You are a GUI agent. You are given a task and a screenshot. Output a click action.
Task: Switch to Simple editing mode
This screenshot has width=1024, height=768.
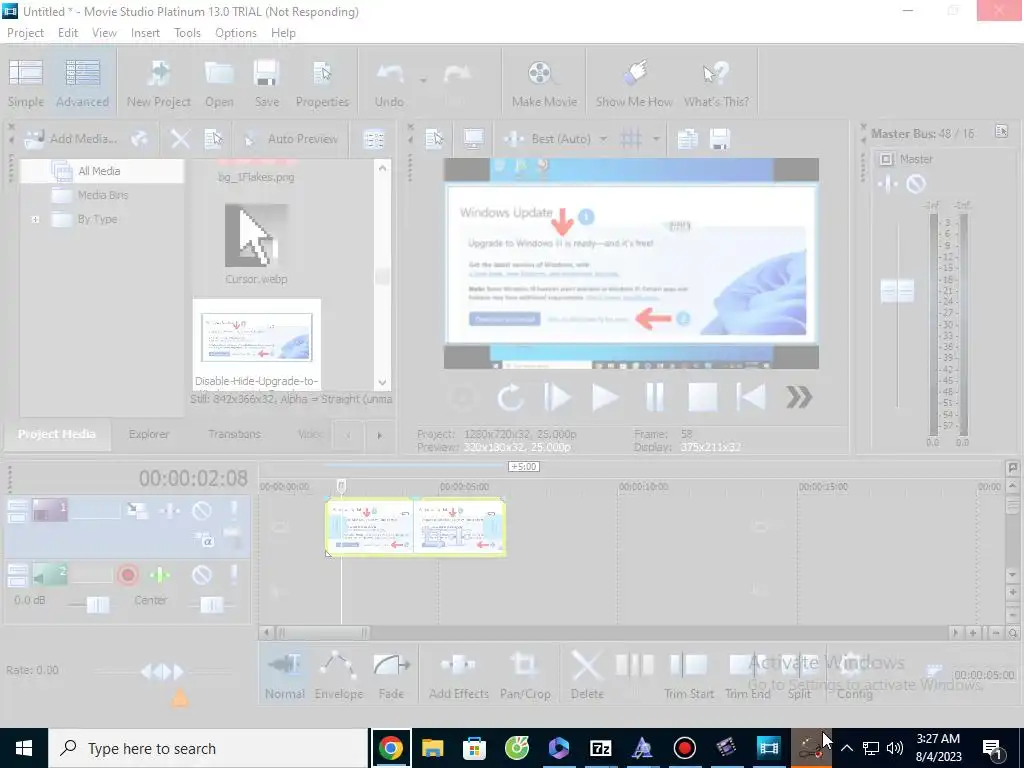pyautogui.click(x=26, y=83)
